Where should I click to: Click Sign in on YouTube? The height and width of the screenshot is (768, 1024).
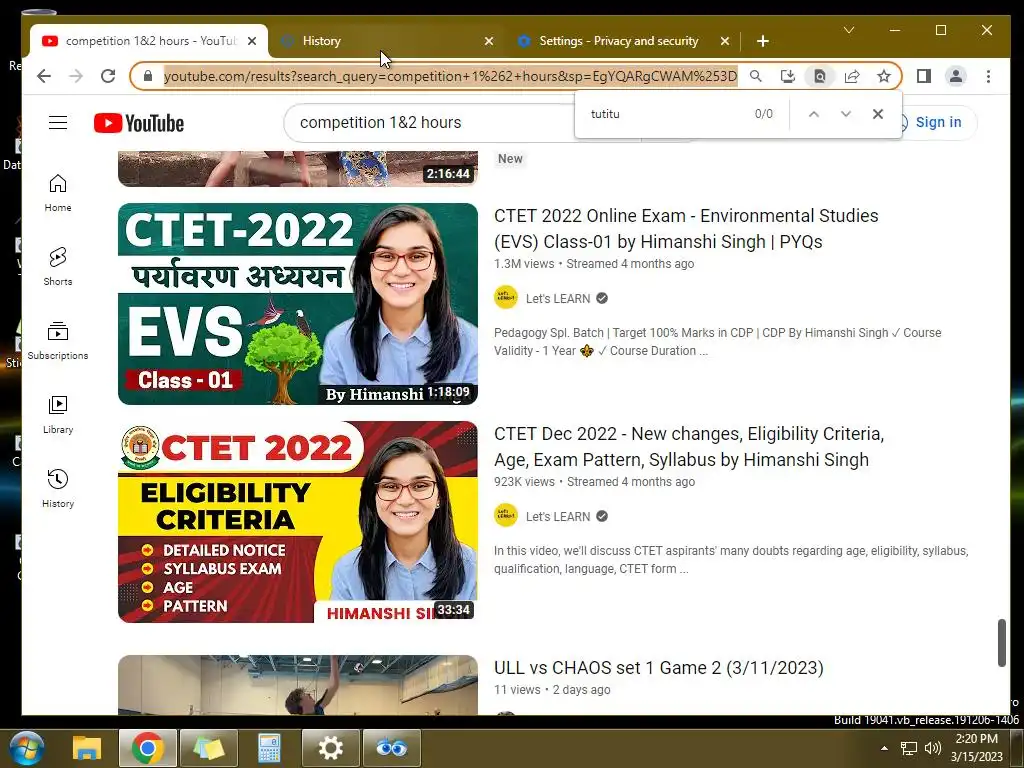coord(938,122)
